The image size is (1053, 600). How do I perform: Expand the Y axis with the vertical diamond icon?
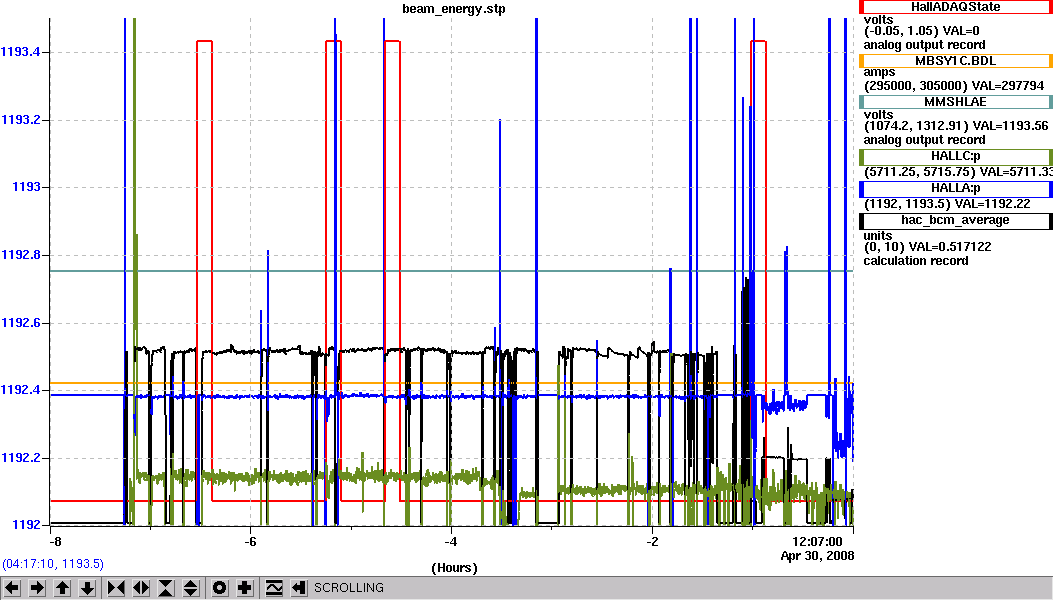(x=191, y=588)
